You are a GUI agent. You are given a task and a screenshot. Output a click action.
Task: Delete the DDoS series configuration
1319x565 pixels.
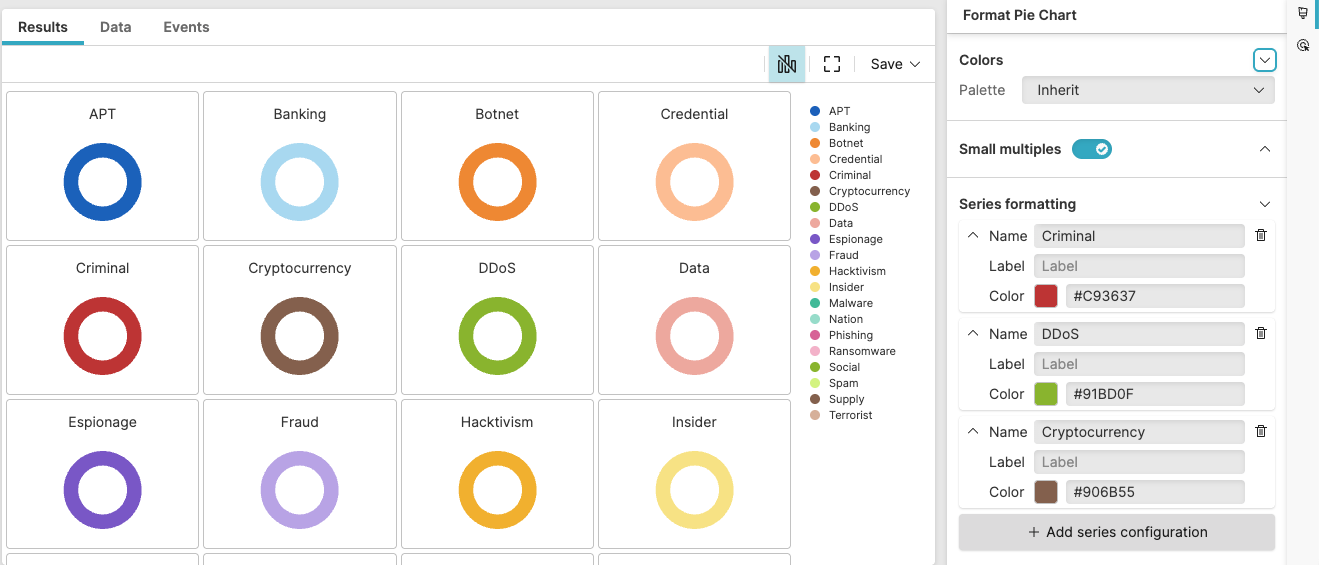point(1260,333)
